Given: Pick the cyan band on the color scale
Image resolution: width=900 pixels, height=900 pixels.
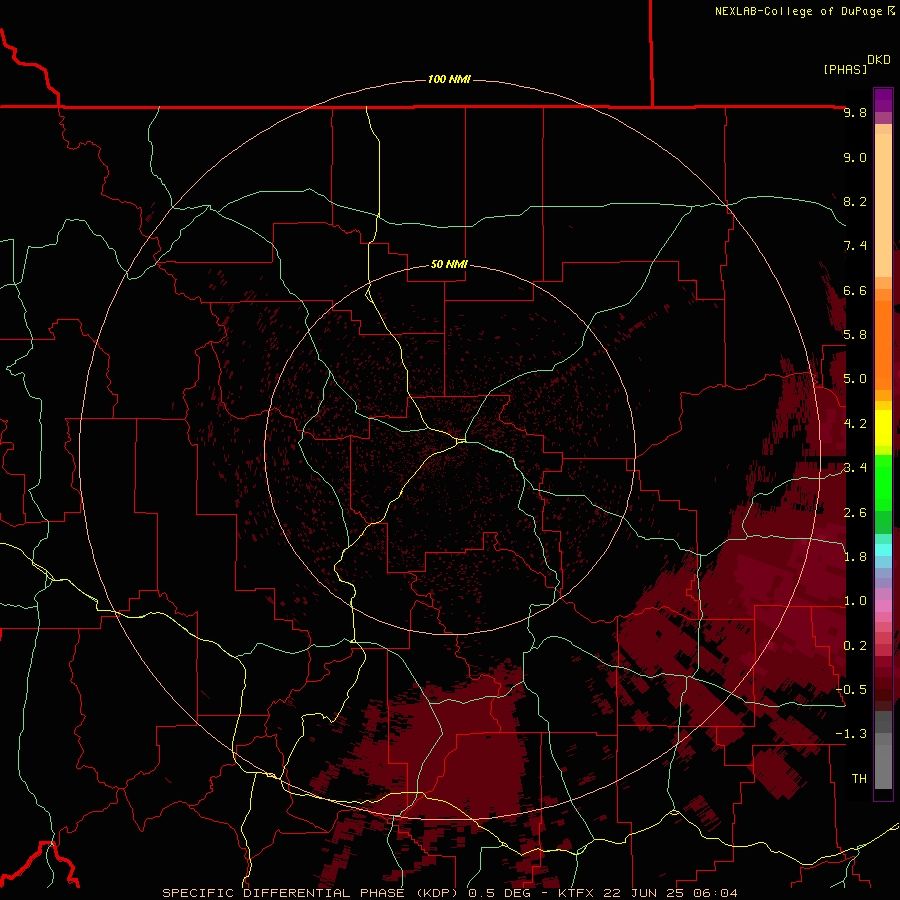Looking at the screenshot, I should tap(883, 550).
